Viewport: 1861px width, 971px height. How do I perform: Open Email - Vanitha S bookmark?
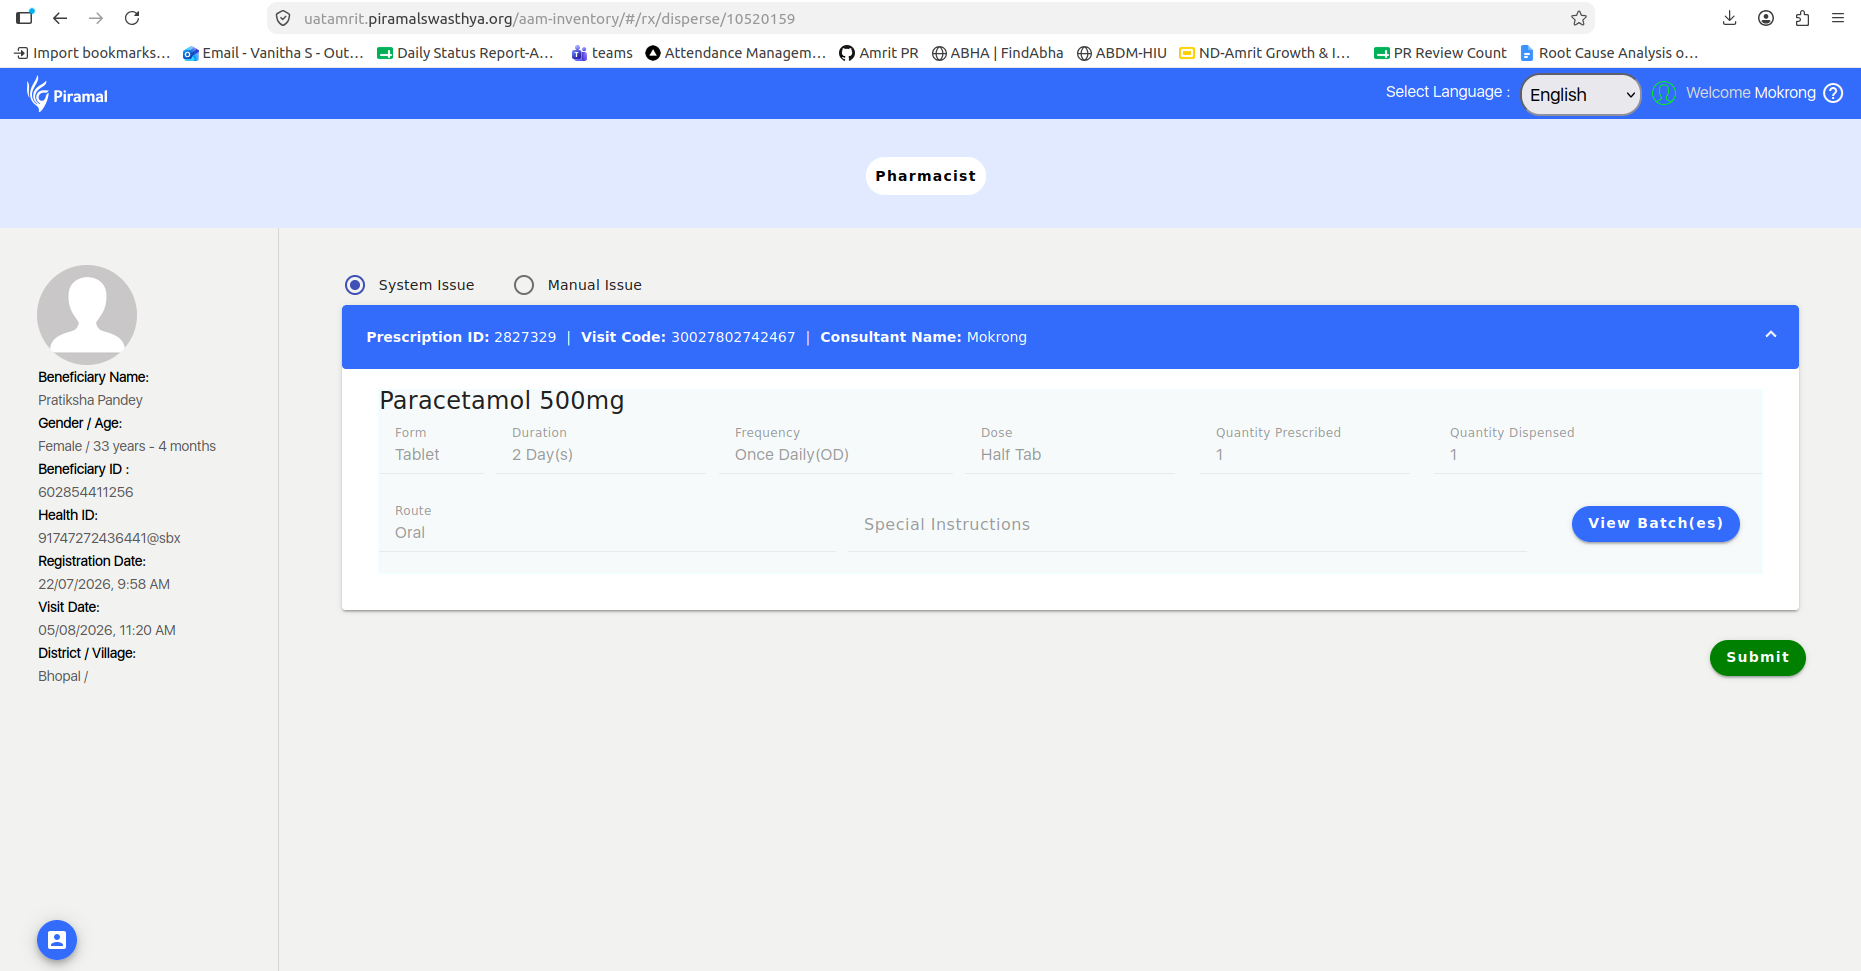273,53
